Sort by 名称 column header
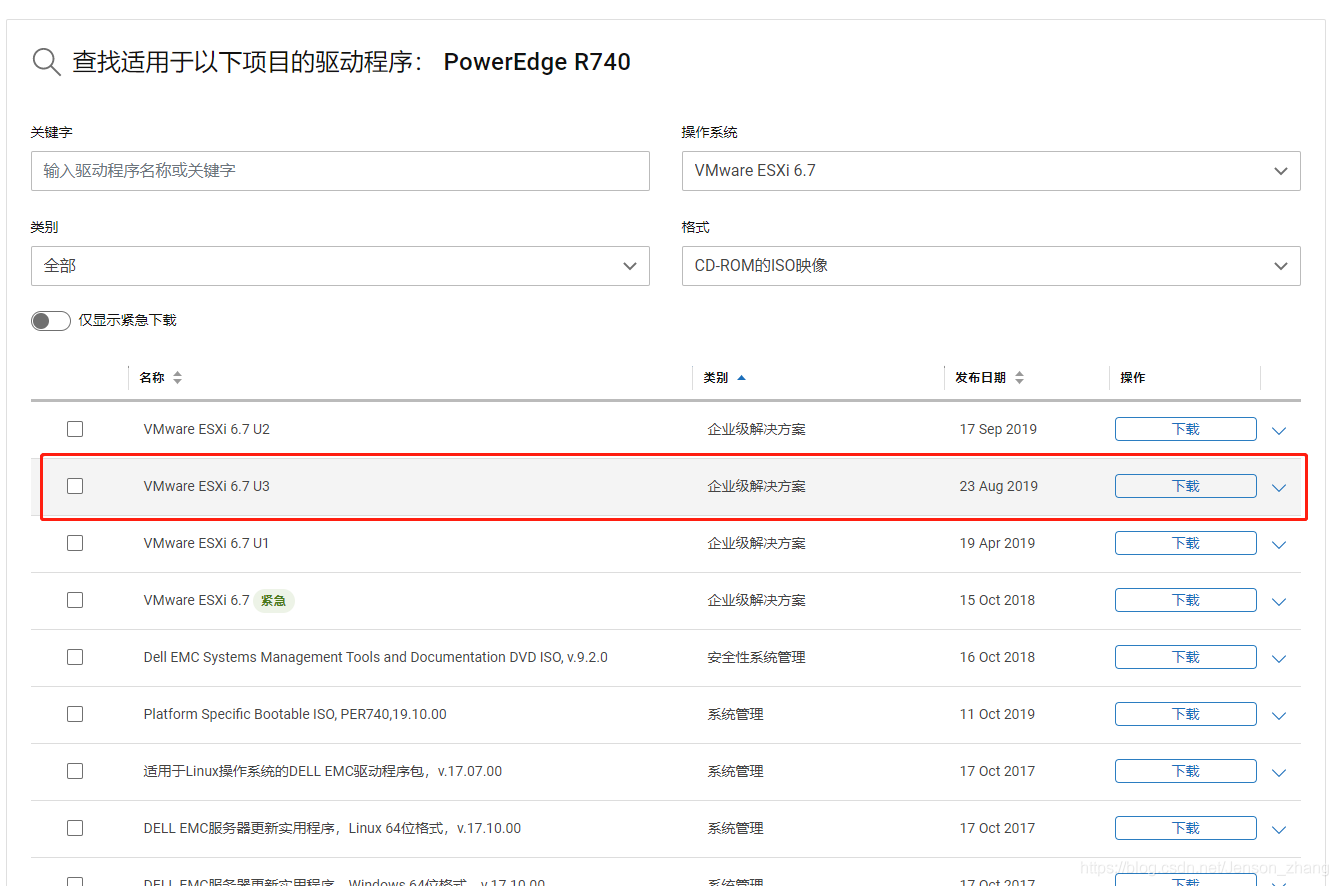This screenshot has width=1338, height=886. (160, 377)
